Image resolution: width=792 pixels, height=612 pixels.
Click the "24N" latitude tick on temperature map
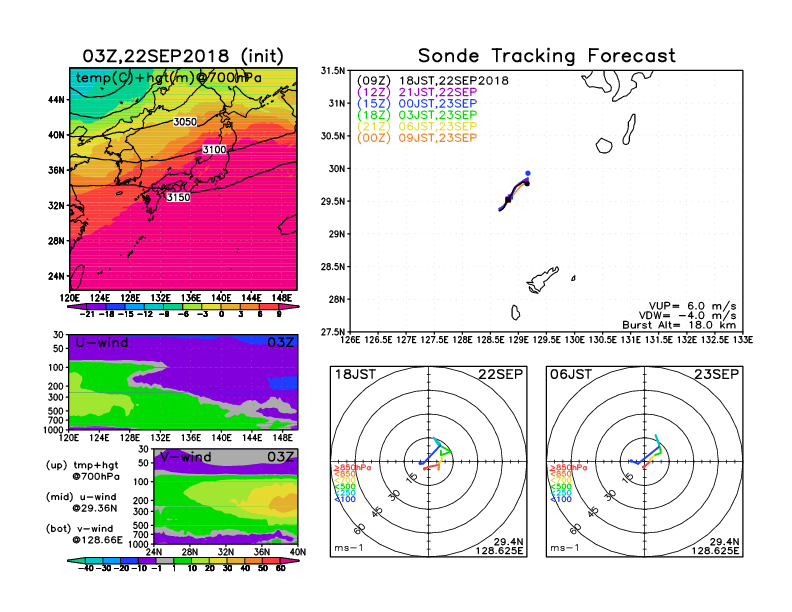(57, 276)
